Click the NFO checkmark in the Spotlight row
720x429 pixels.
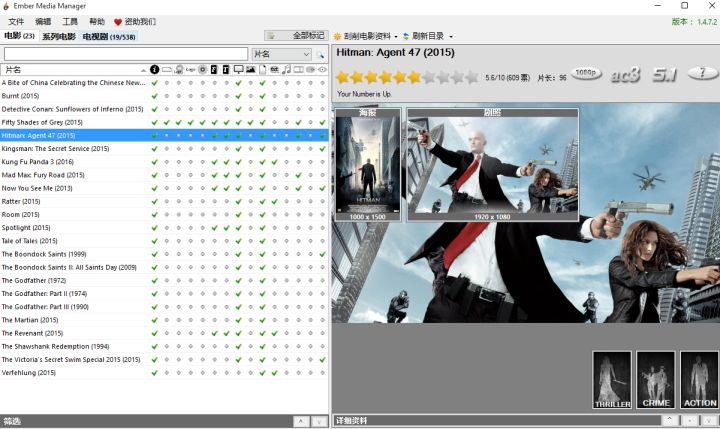155,228
